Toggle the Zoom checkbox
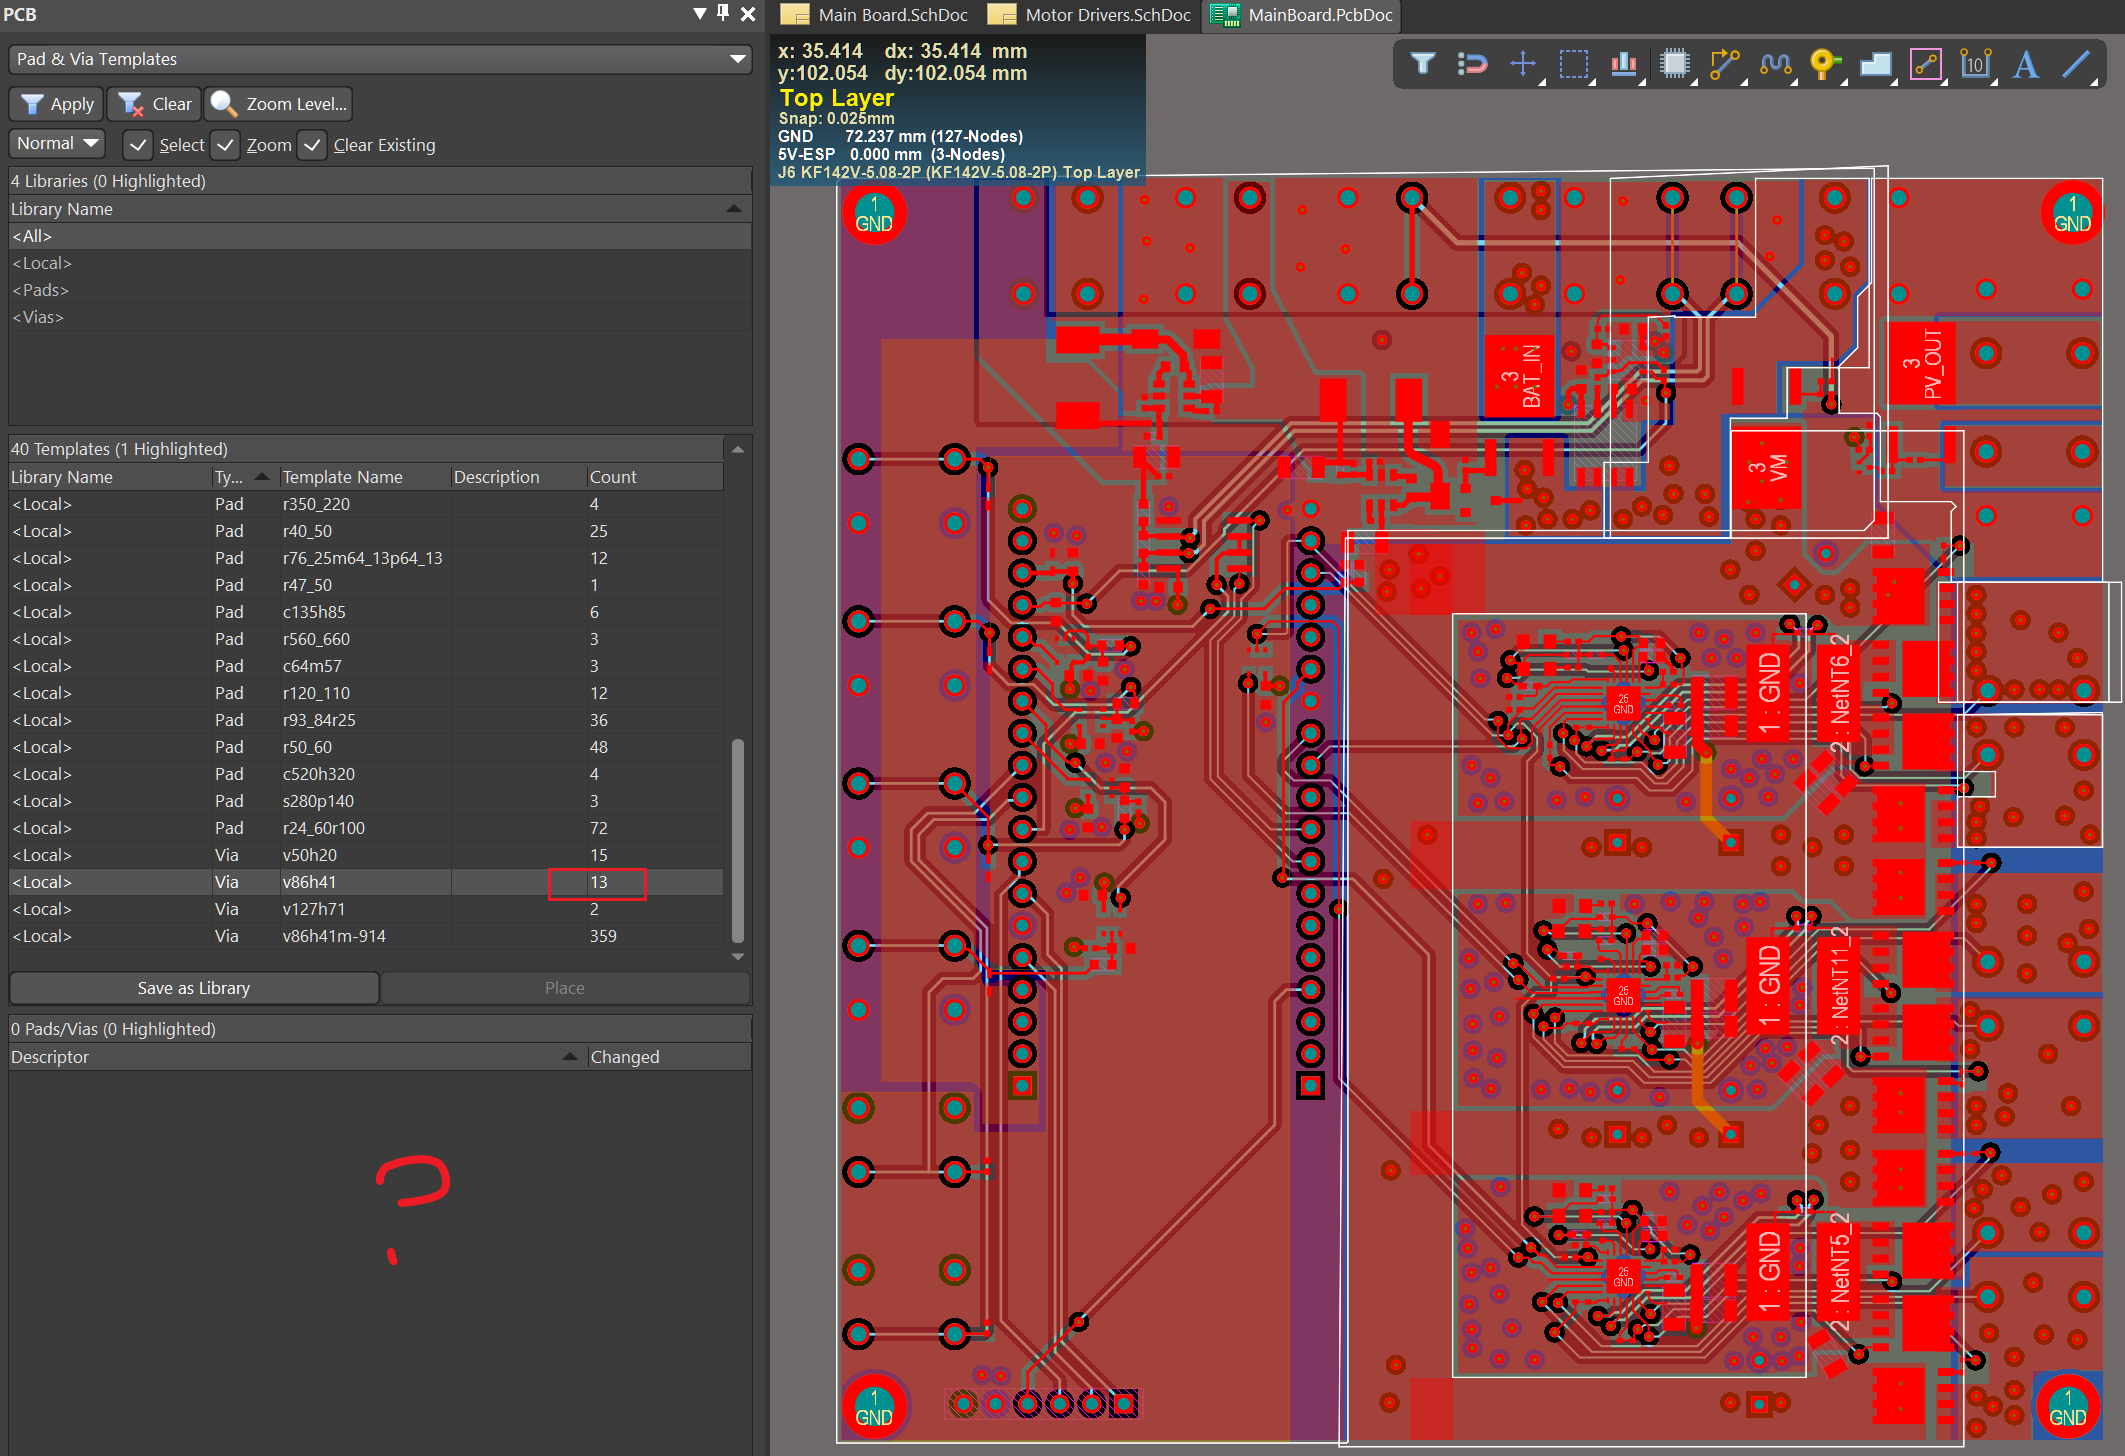The image size is (2125, 1456). (226, 145)
